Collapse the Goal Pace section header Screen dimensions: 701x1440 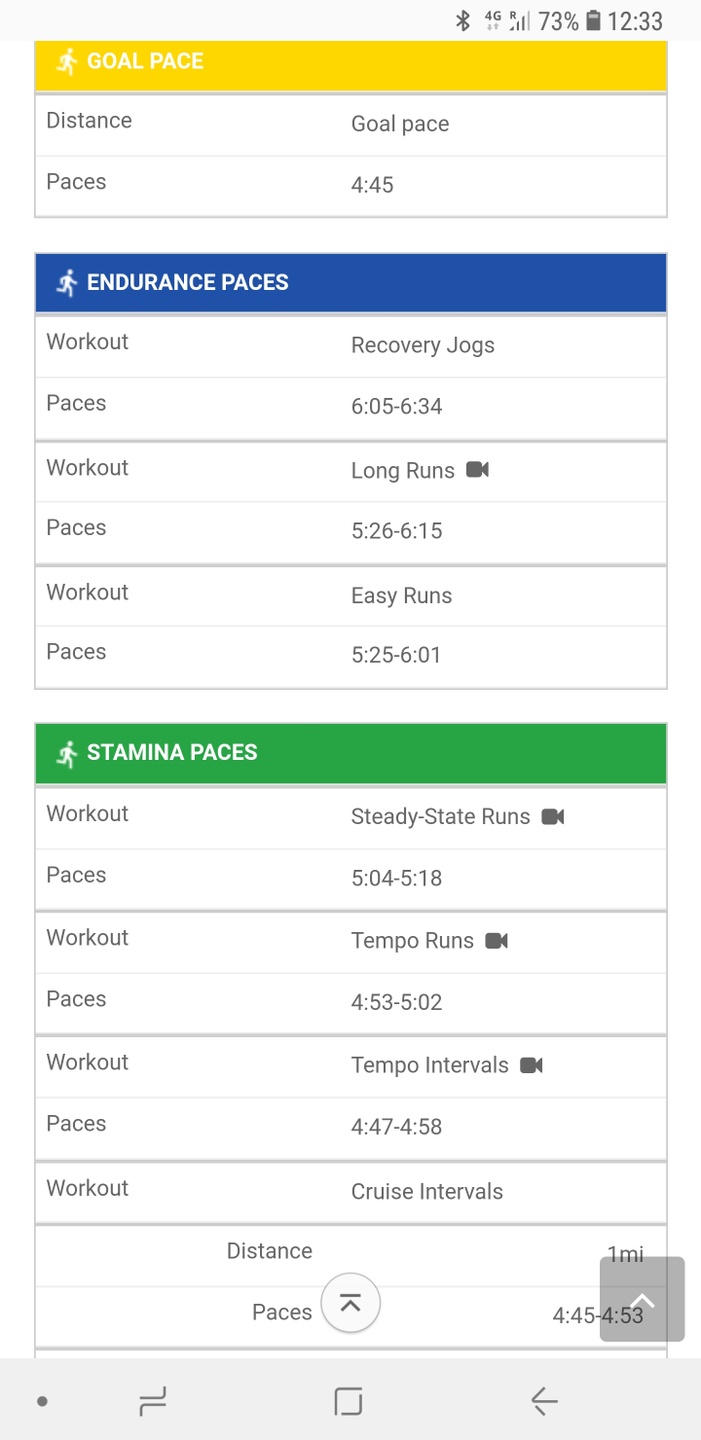(x=350, y=62)
